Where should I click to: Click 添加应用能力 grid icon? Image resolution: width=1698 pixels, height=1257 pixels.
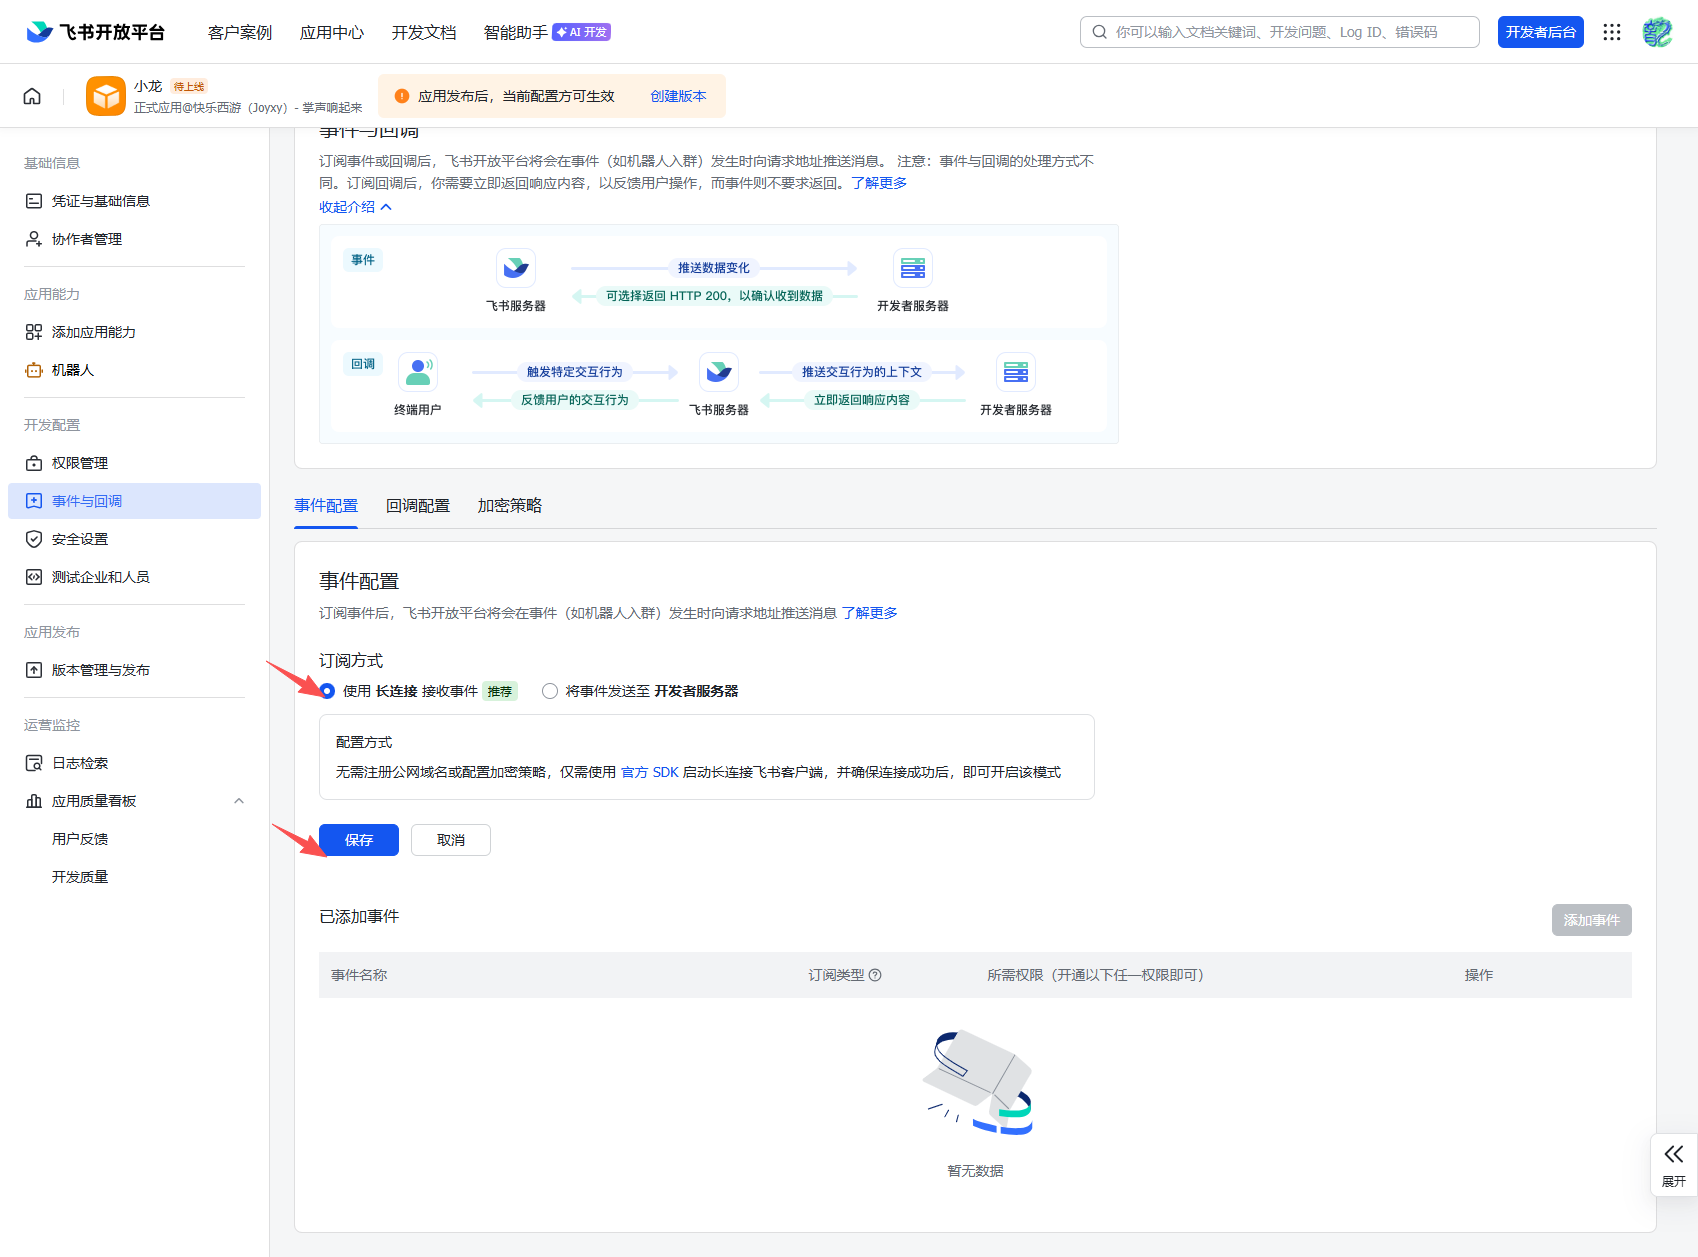(34, 332)
